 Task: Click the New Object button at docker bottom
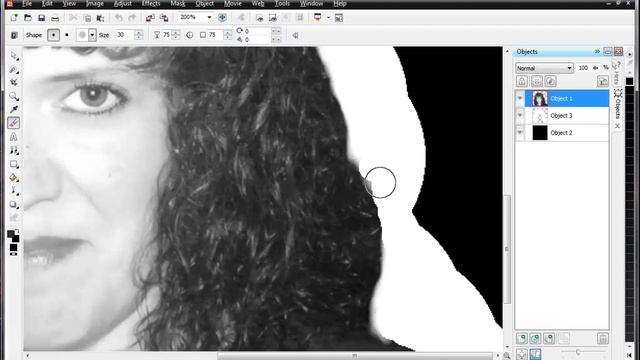[x=522, y=338]
